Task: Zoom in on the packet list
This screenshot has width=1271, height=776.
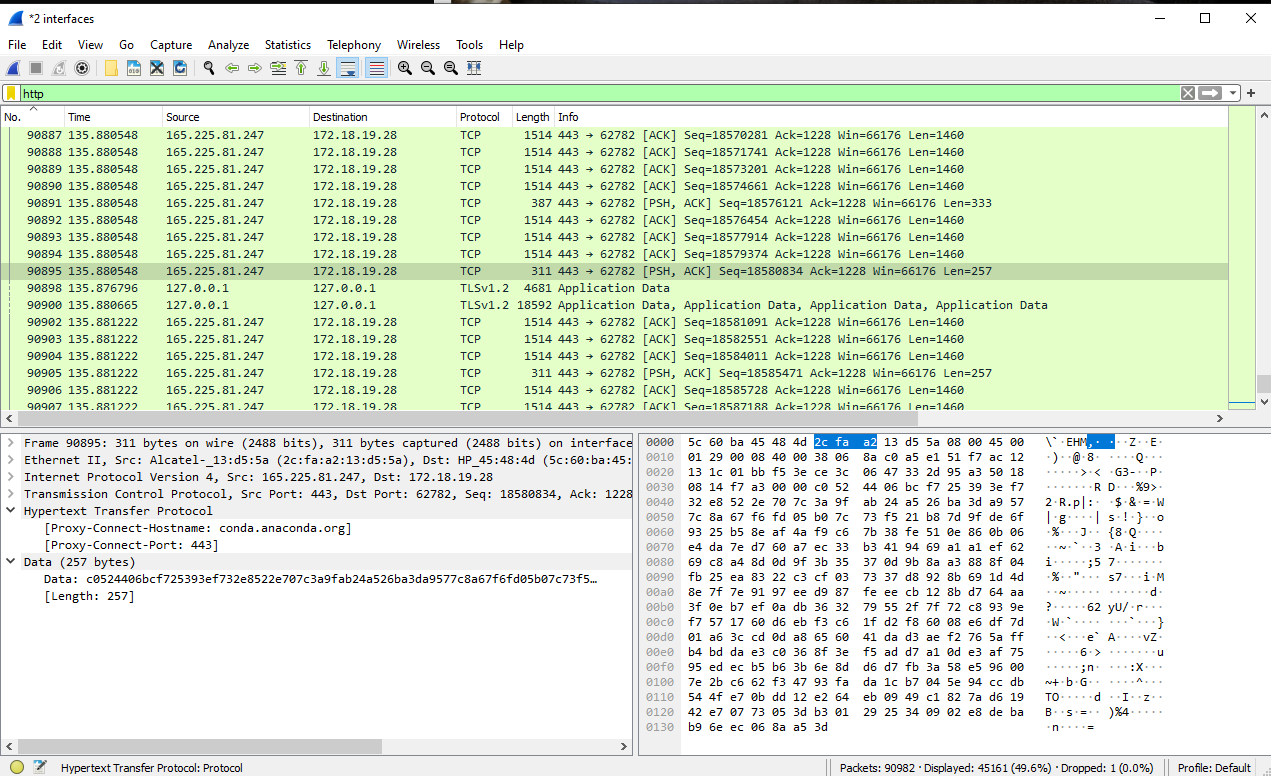Action: [403, 67]
